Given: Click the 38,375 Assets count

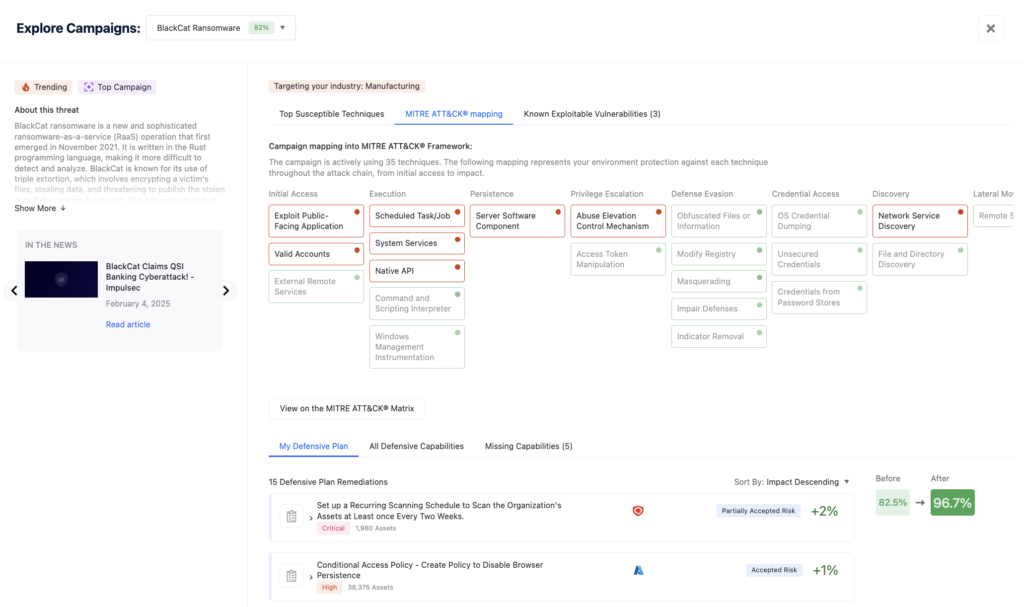Looking at the screenshot, I should pyautogui.click(x=370, y=587).
